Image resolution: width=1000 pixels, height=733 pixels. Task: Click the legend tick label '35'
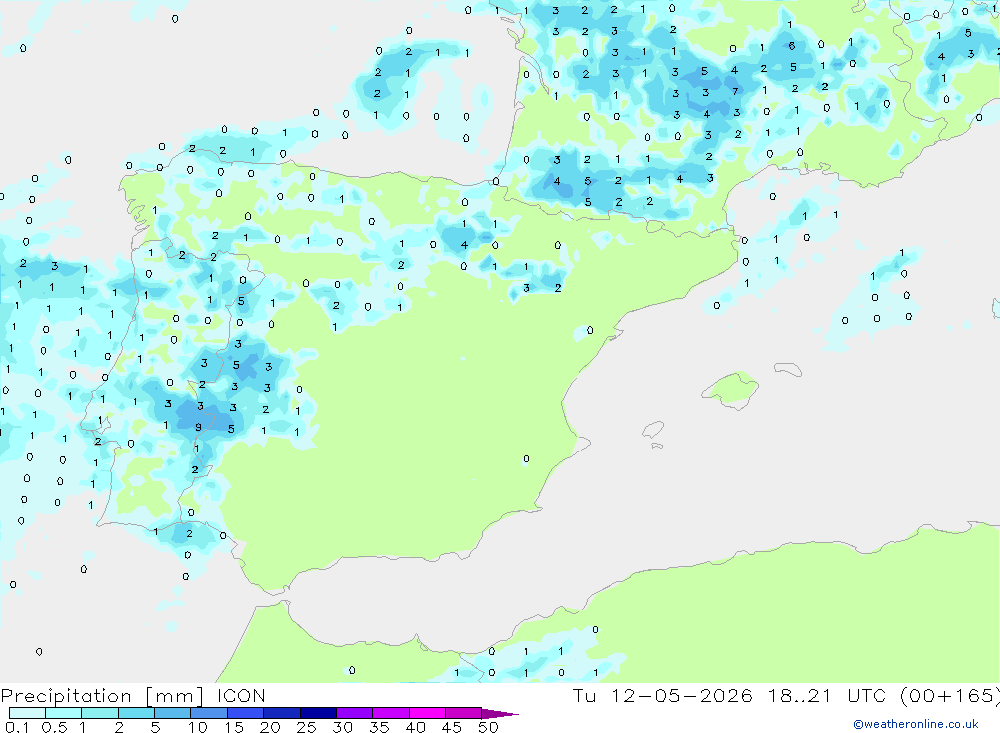tap(379, 727)
